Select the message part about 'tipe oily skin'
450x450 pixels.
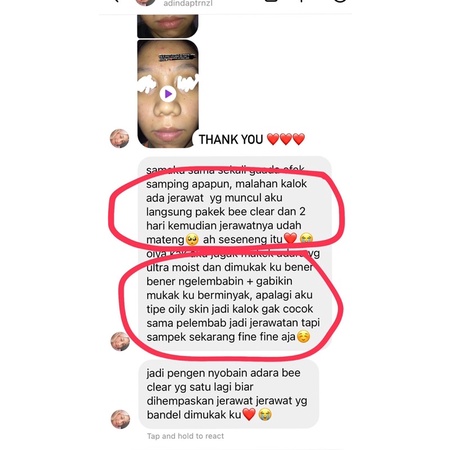coord(230,309)
